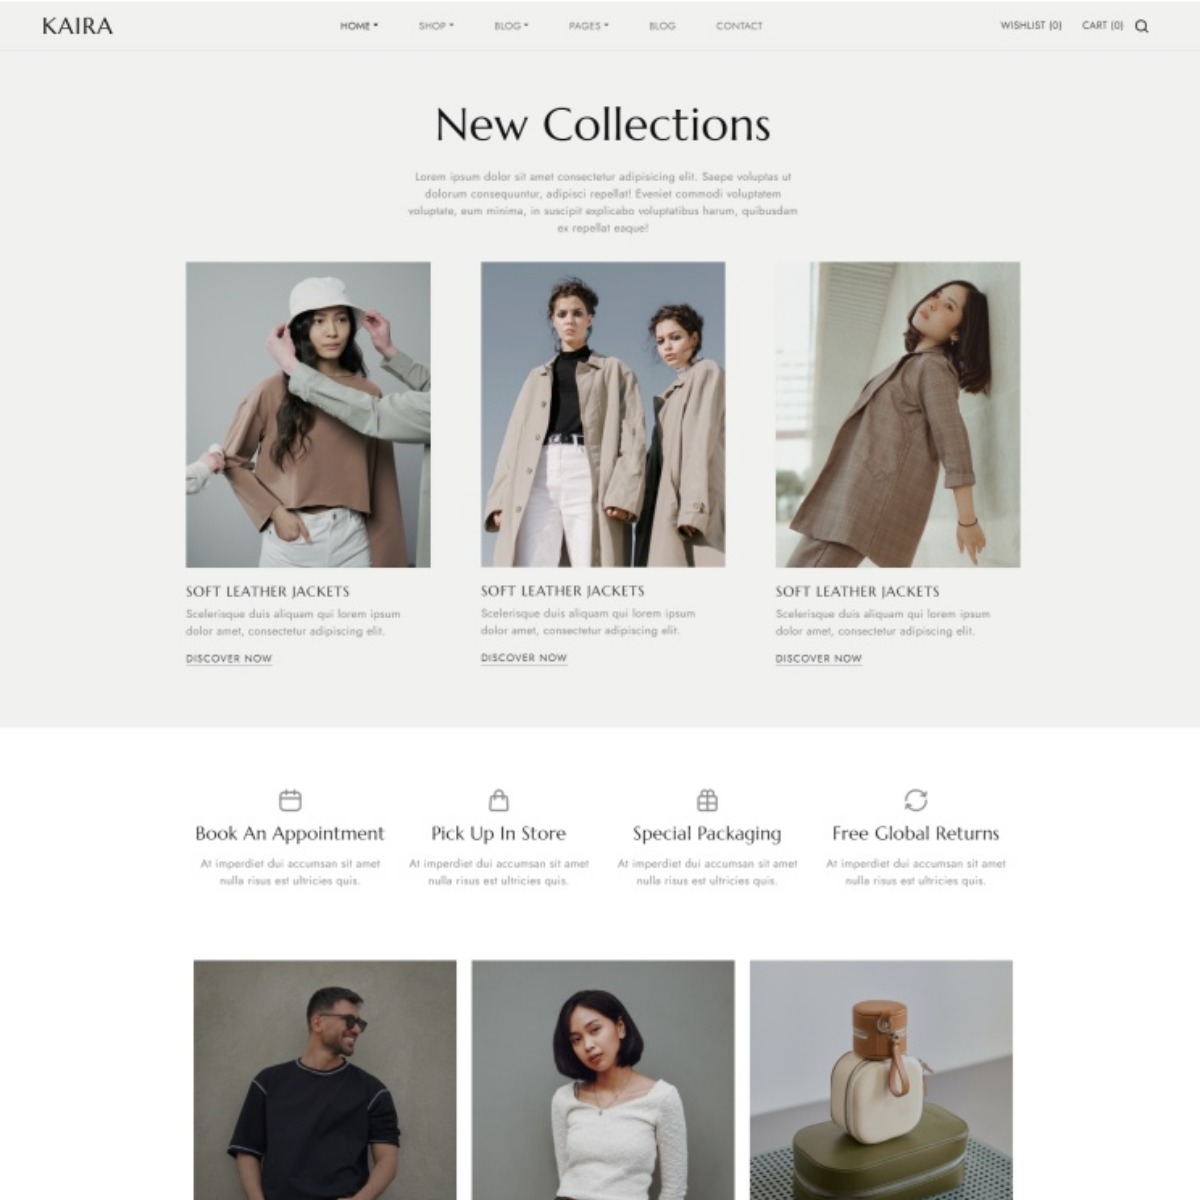Click Discover Now under the bucket hat photo
The width and height of the screenshot is (1200, 1200).
229,659
